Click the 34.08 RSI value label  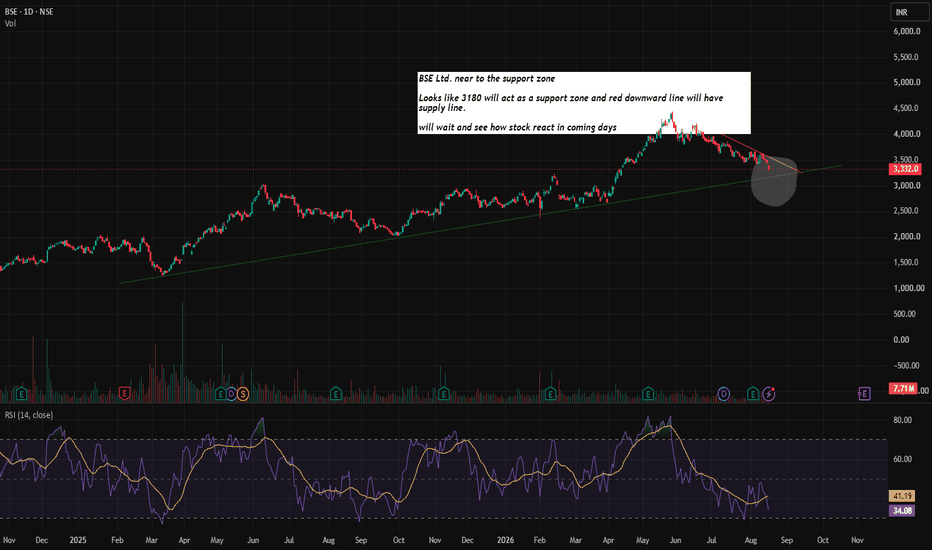point(902,511)
